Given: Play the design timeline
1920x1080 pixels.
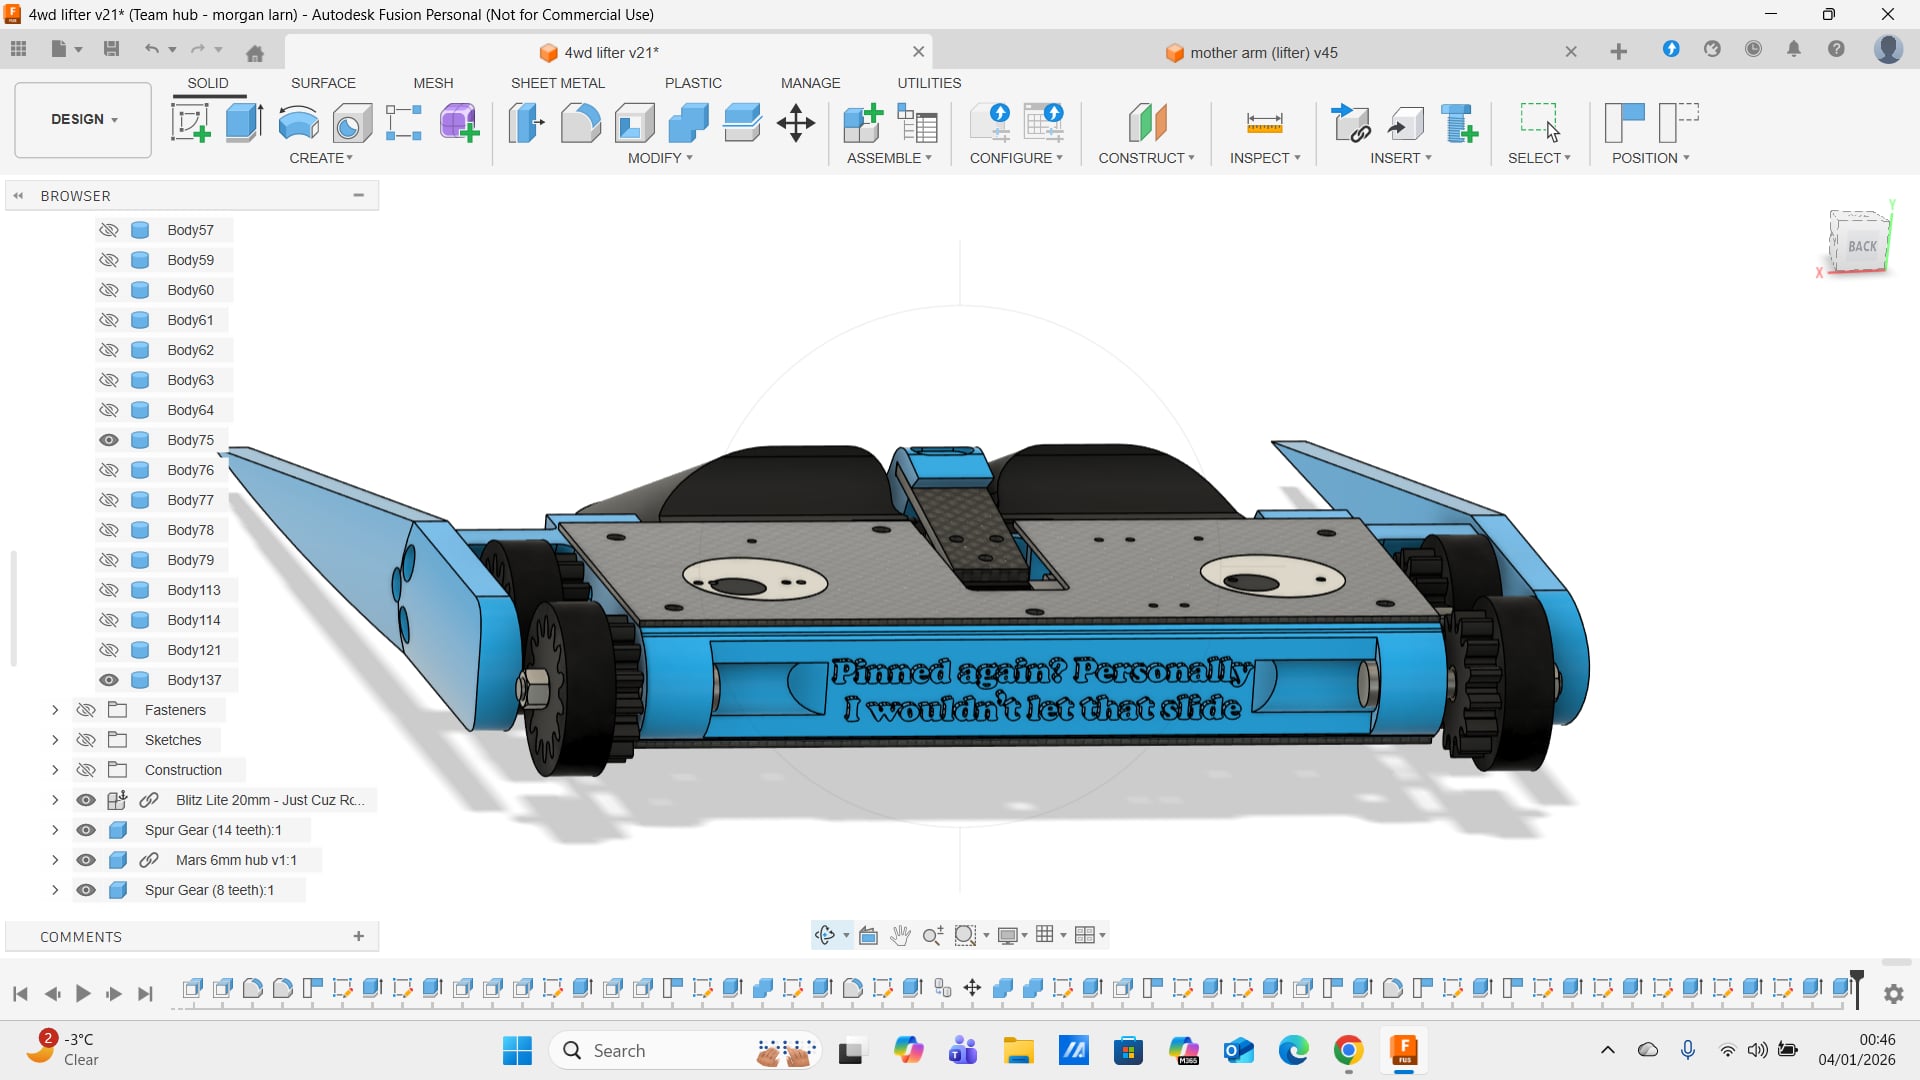Looking at the screenshot, I should point(83,993).
